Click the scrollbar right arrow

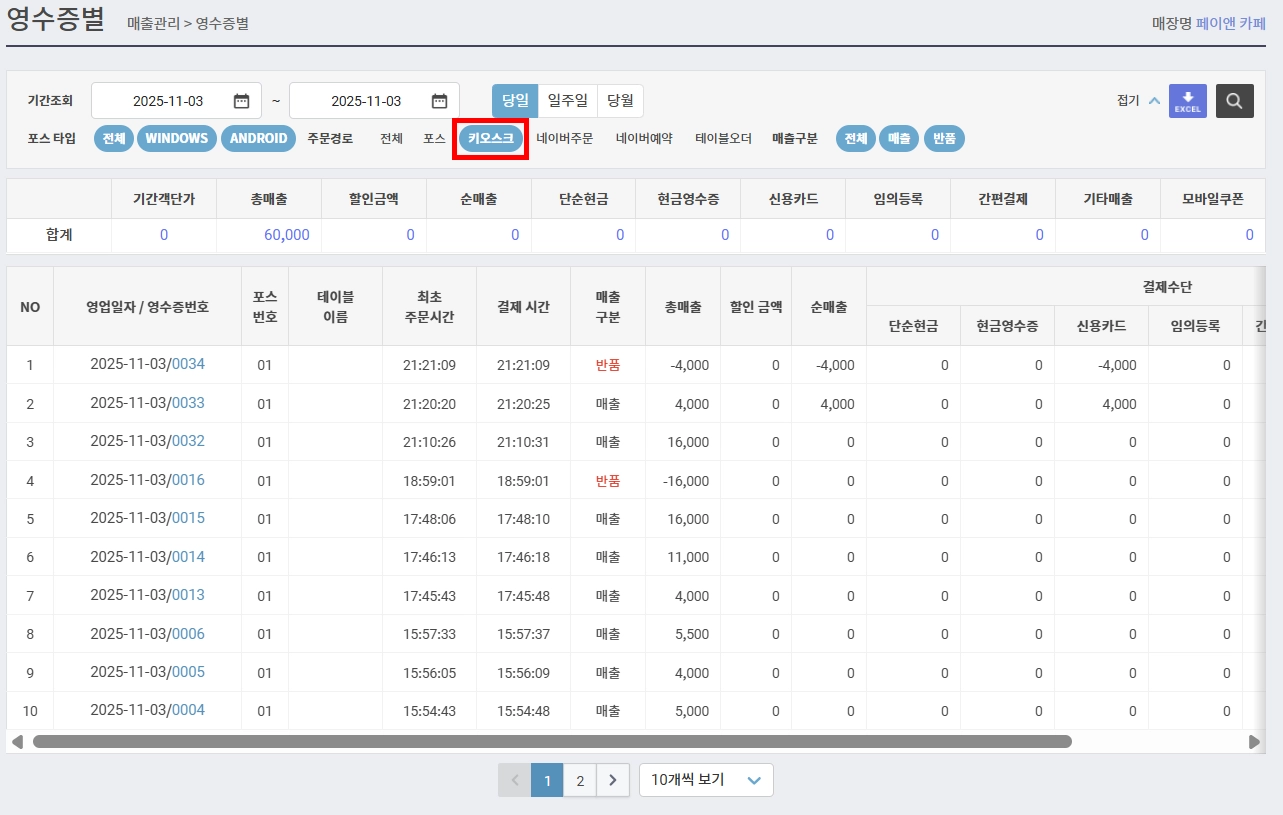pyautogui.click(x=1255, y=742)
